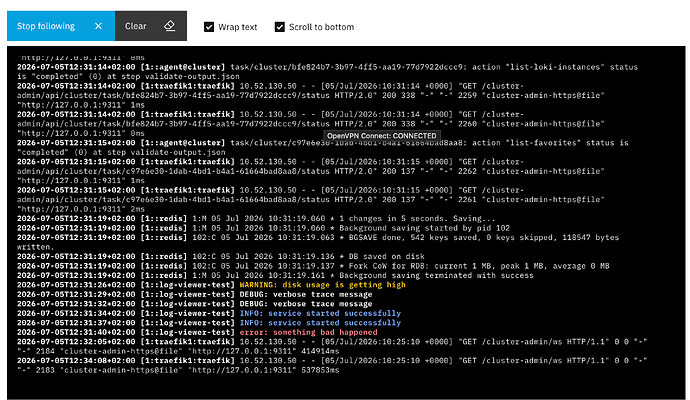Viewport: 690px width, 400px height.
Task: Click the redis DB saved on disk line
Action: (x=221, y=256)
